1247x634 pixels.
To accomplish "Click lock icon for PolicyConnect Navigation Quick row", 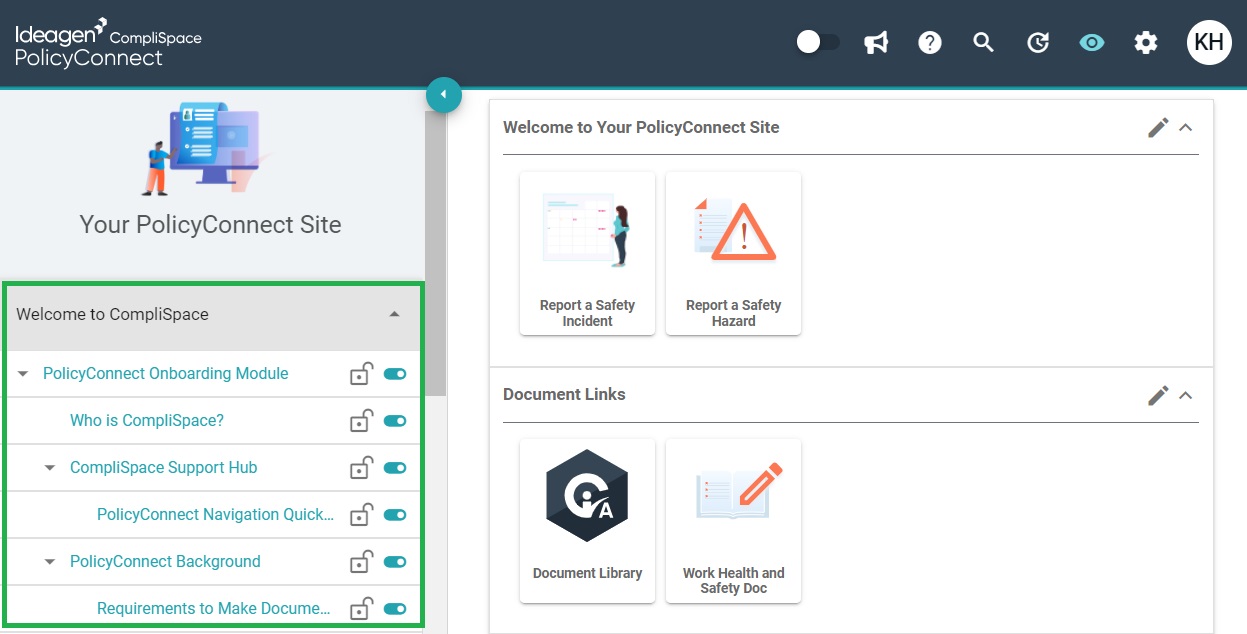I will click(x=361, y=514).
